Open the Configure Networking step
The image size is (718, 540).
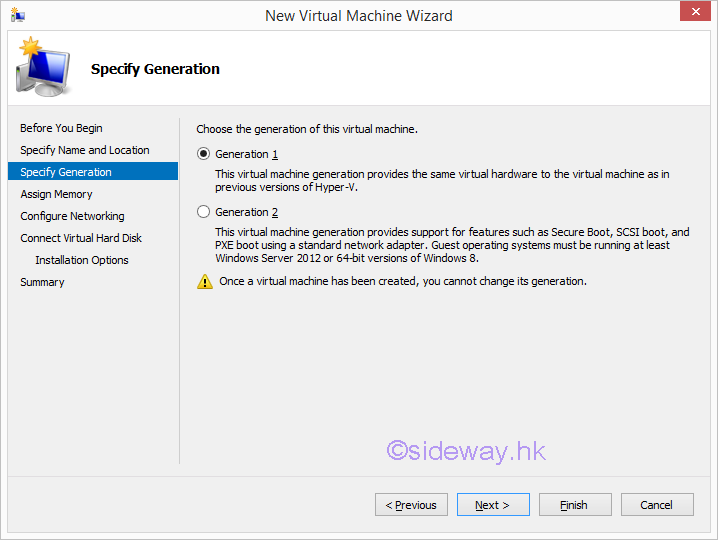coord(72,216)
